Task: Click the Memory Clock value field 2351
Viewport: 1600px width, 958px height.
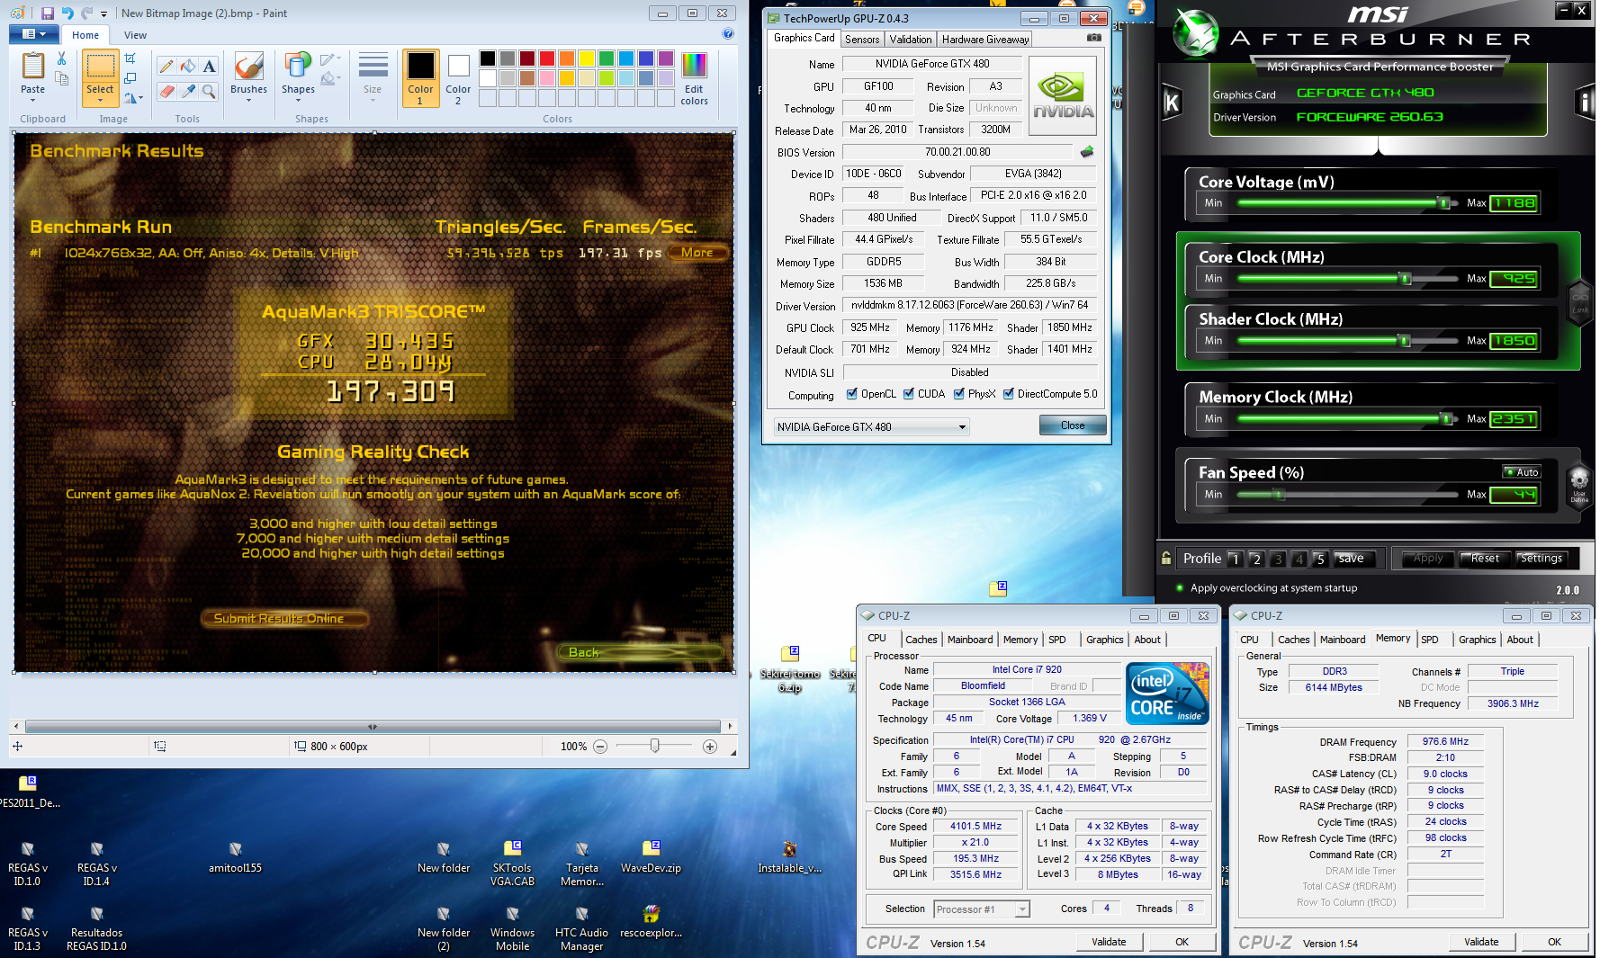Action: 1514,419
